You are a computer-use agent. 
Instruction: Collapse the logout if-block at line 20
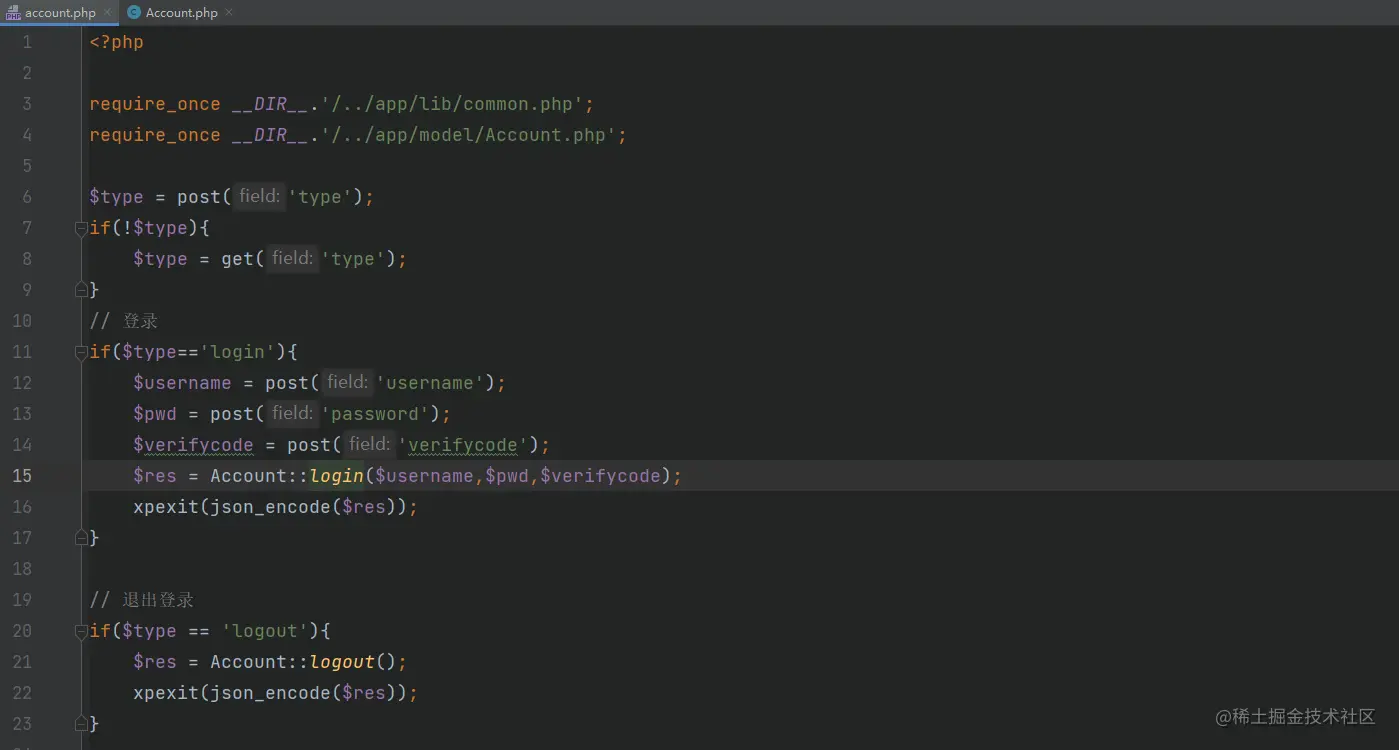81,631
